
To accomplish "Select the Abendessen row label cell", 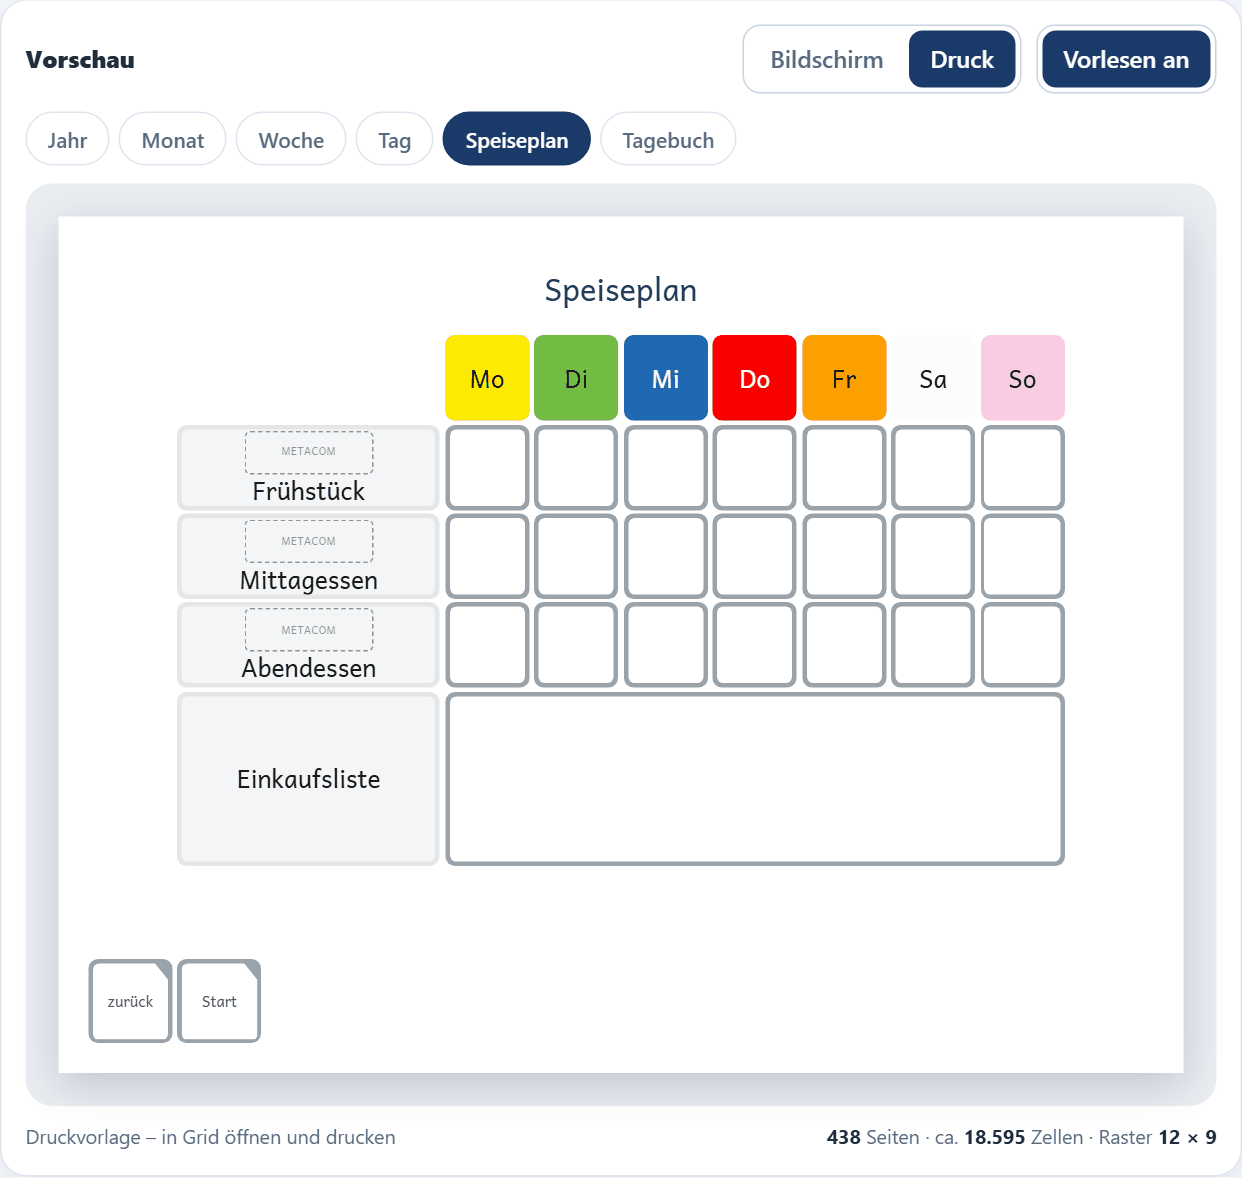I will [x=308, y=645].
